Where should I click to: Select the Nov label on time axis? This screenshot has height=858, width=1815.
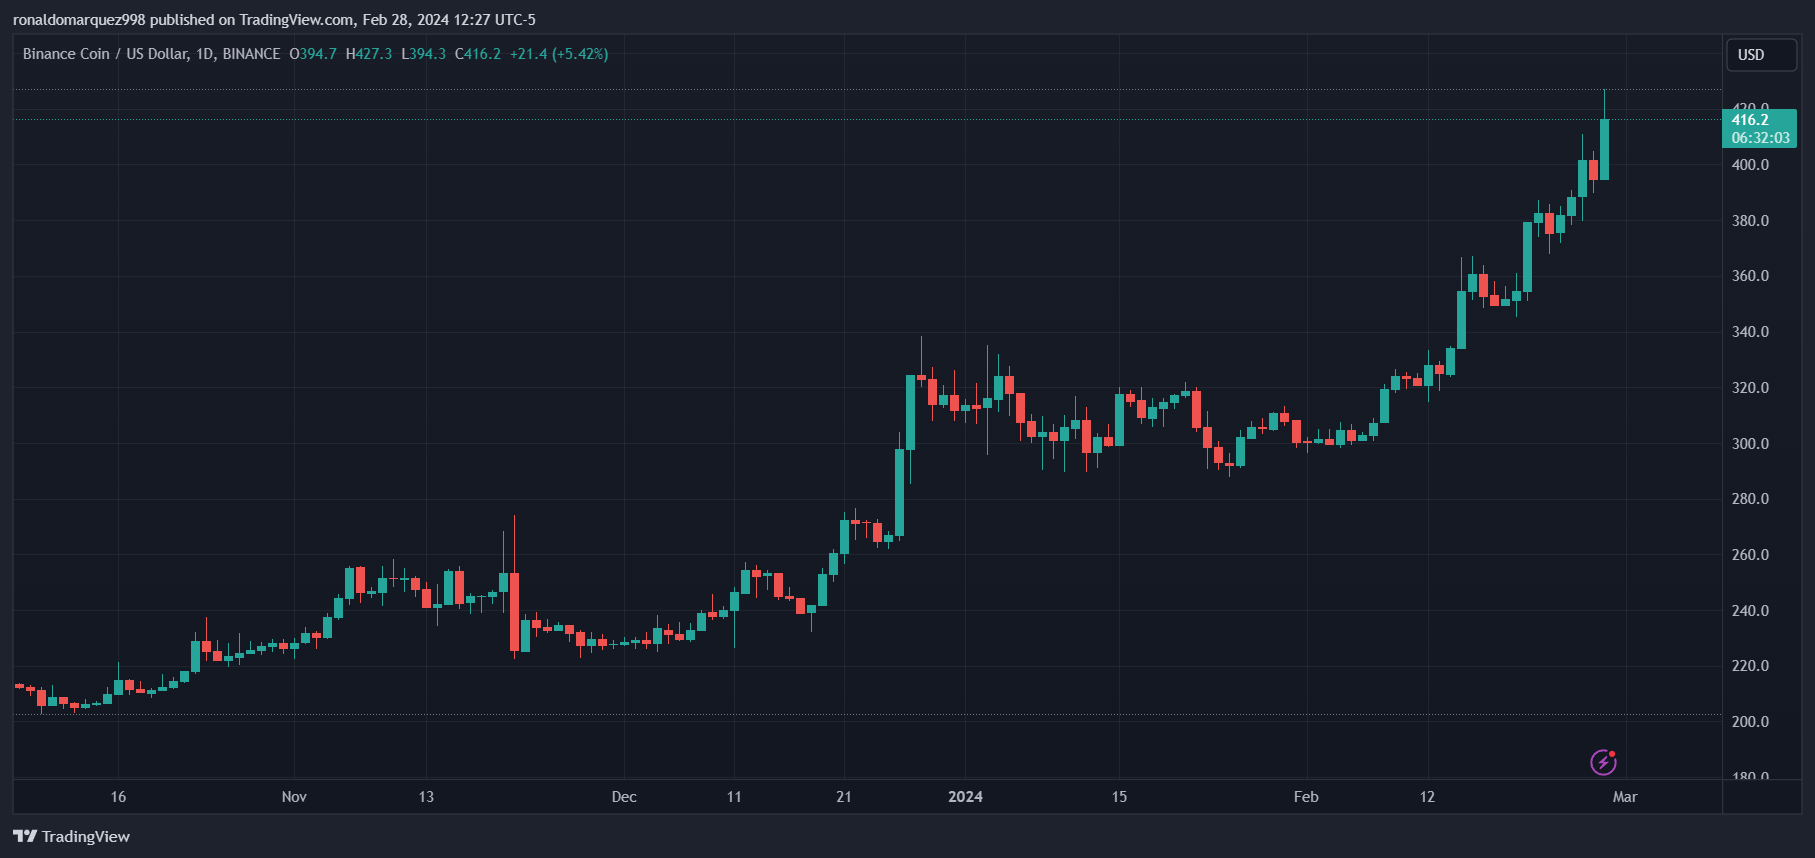[x=294, y=797]
